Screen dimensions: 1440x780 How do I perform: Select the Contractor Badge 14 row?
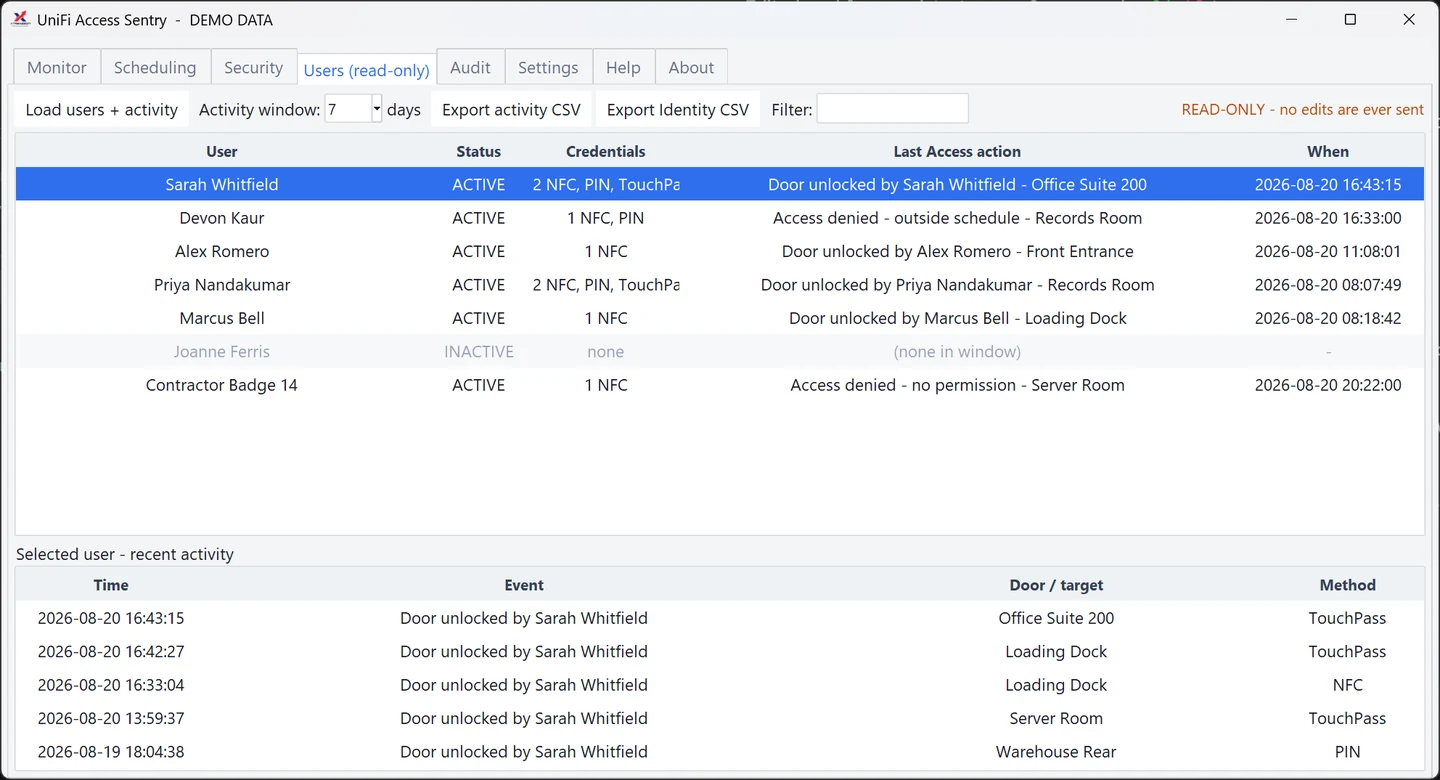click(x=720, y=385)
